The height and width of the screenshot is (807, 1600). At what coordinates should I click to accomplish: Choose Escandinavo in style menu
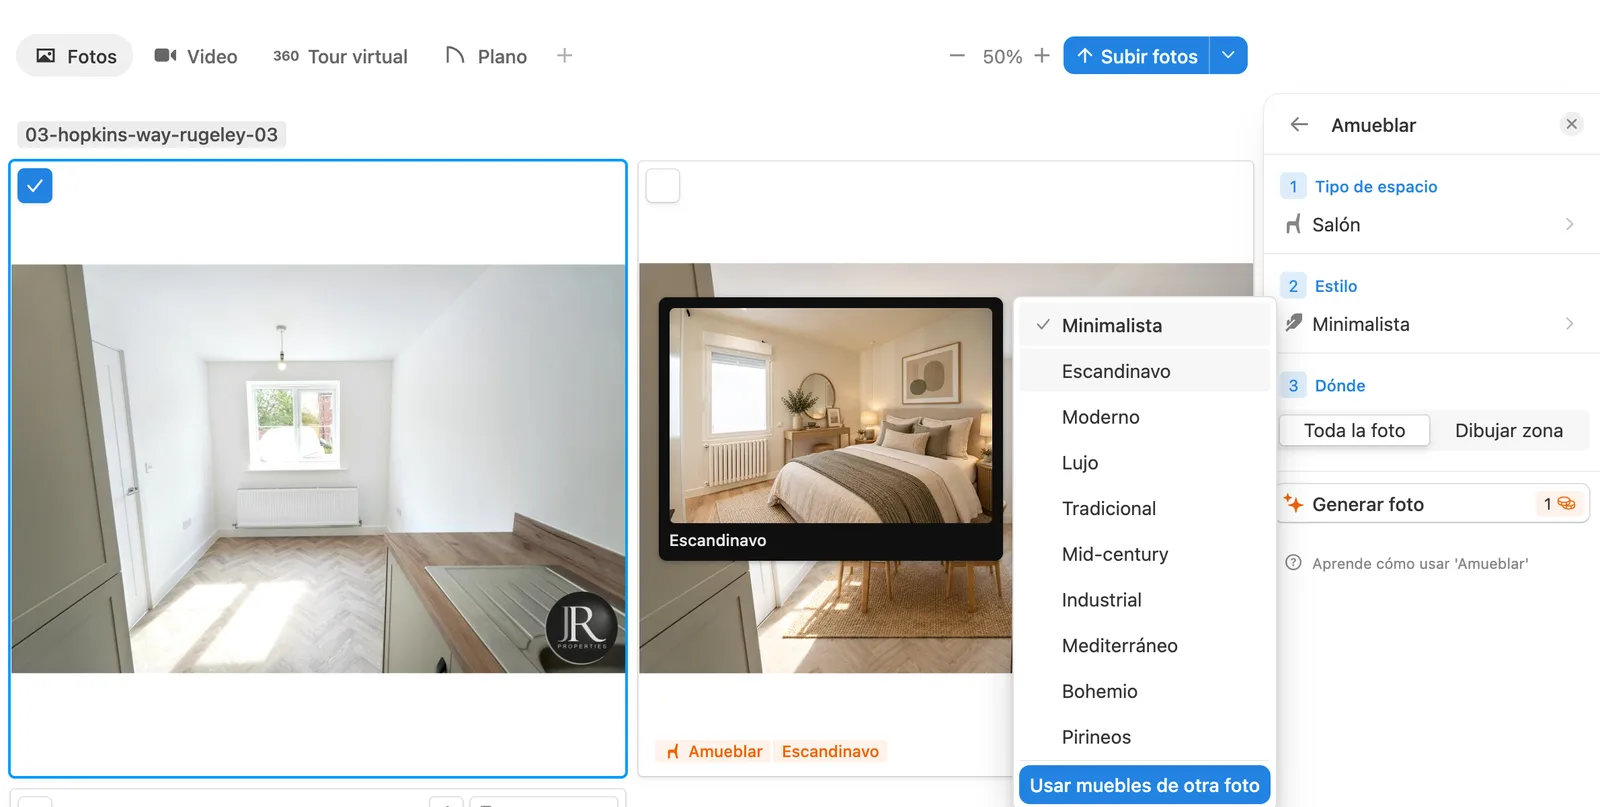point(1144,371)
